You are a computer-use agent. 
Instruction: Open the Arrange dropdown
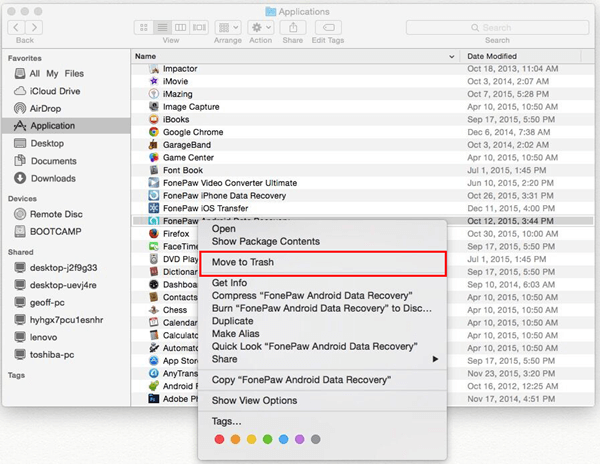228,28
